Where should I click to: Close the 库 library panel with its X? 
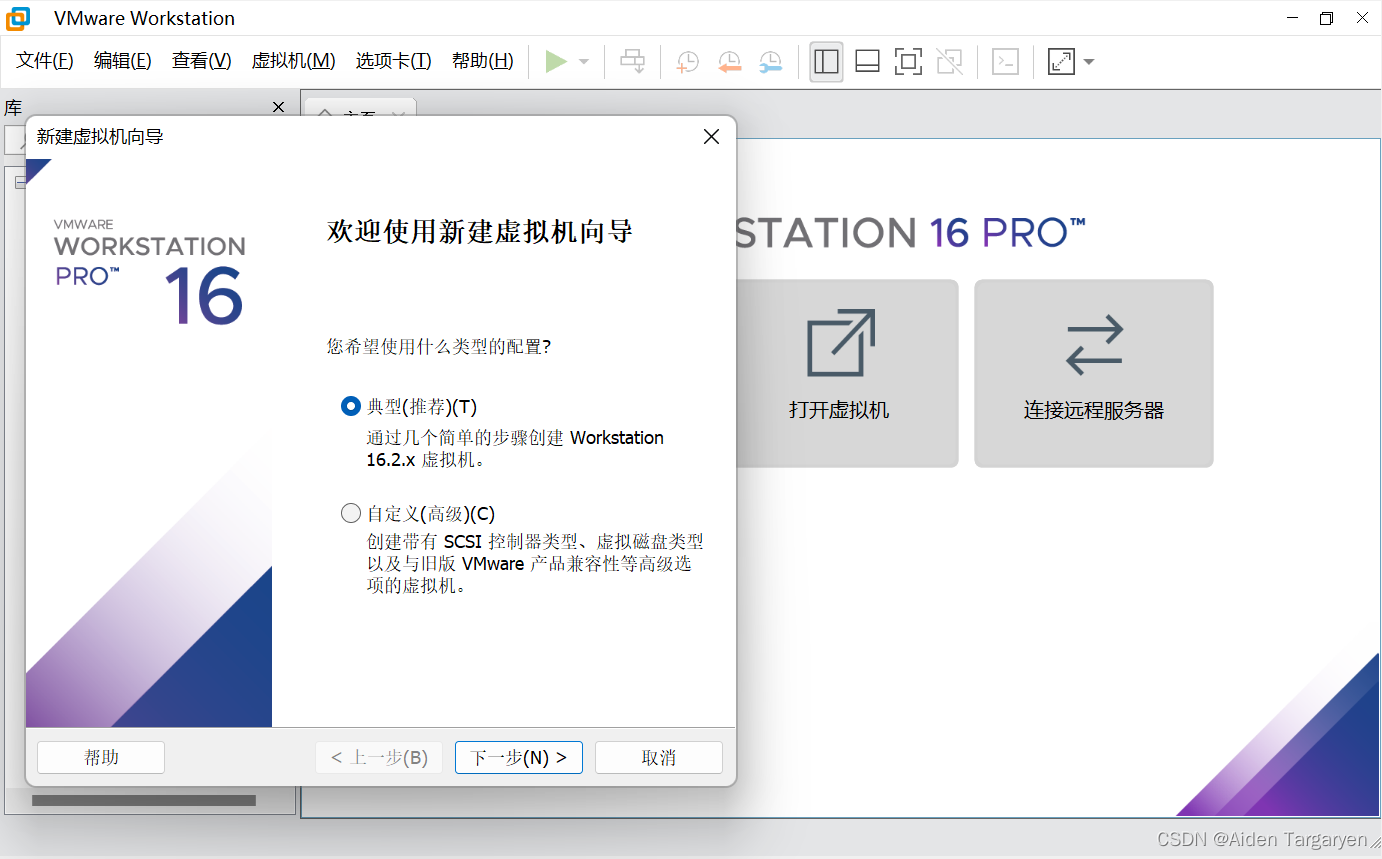coord(279,107)
